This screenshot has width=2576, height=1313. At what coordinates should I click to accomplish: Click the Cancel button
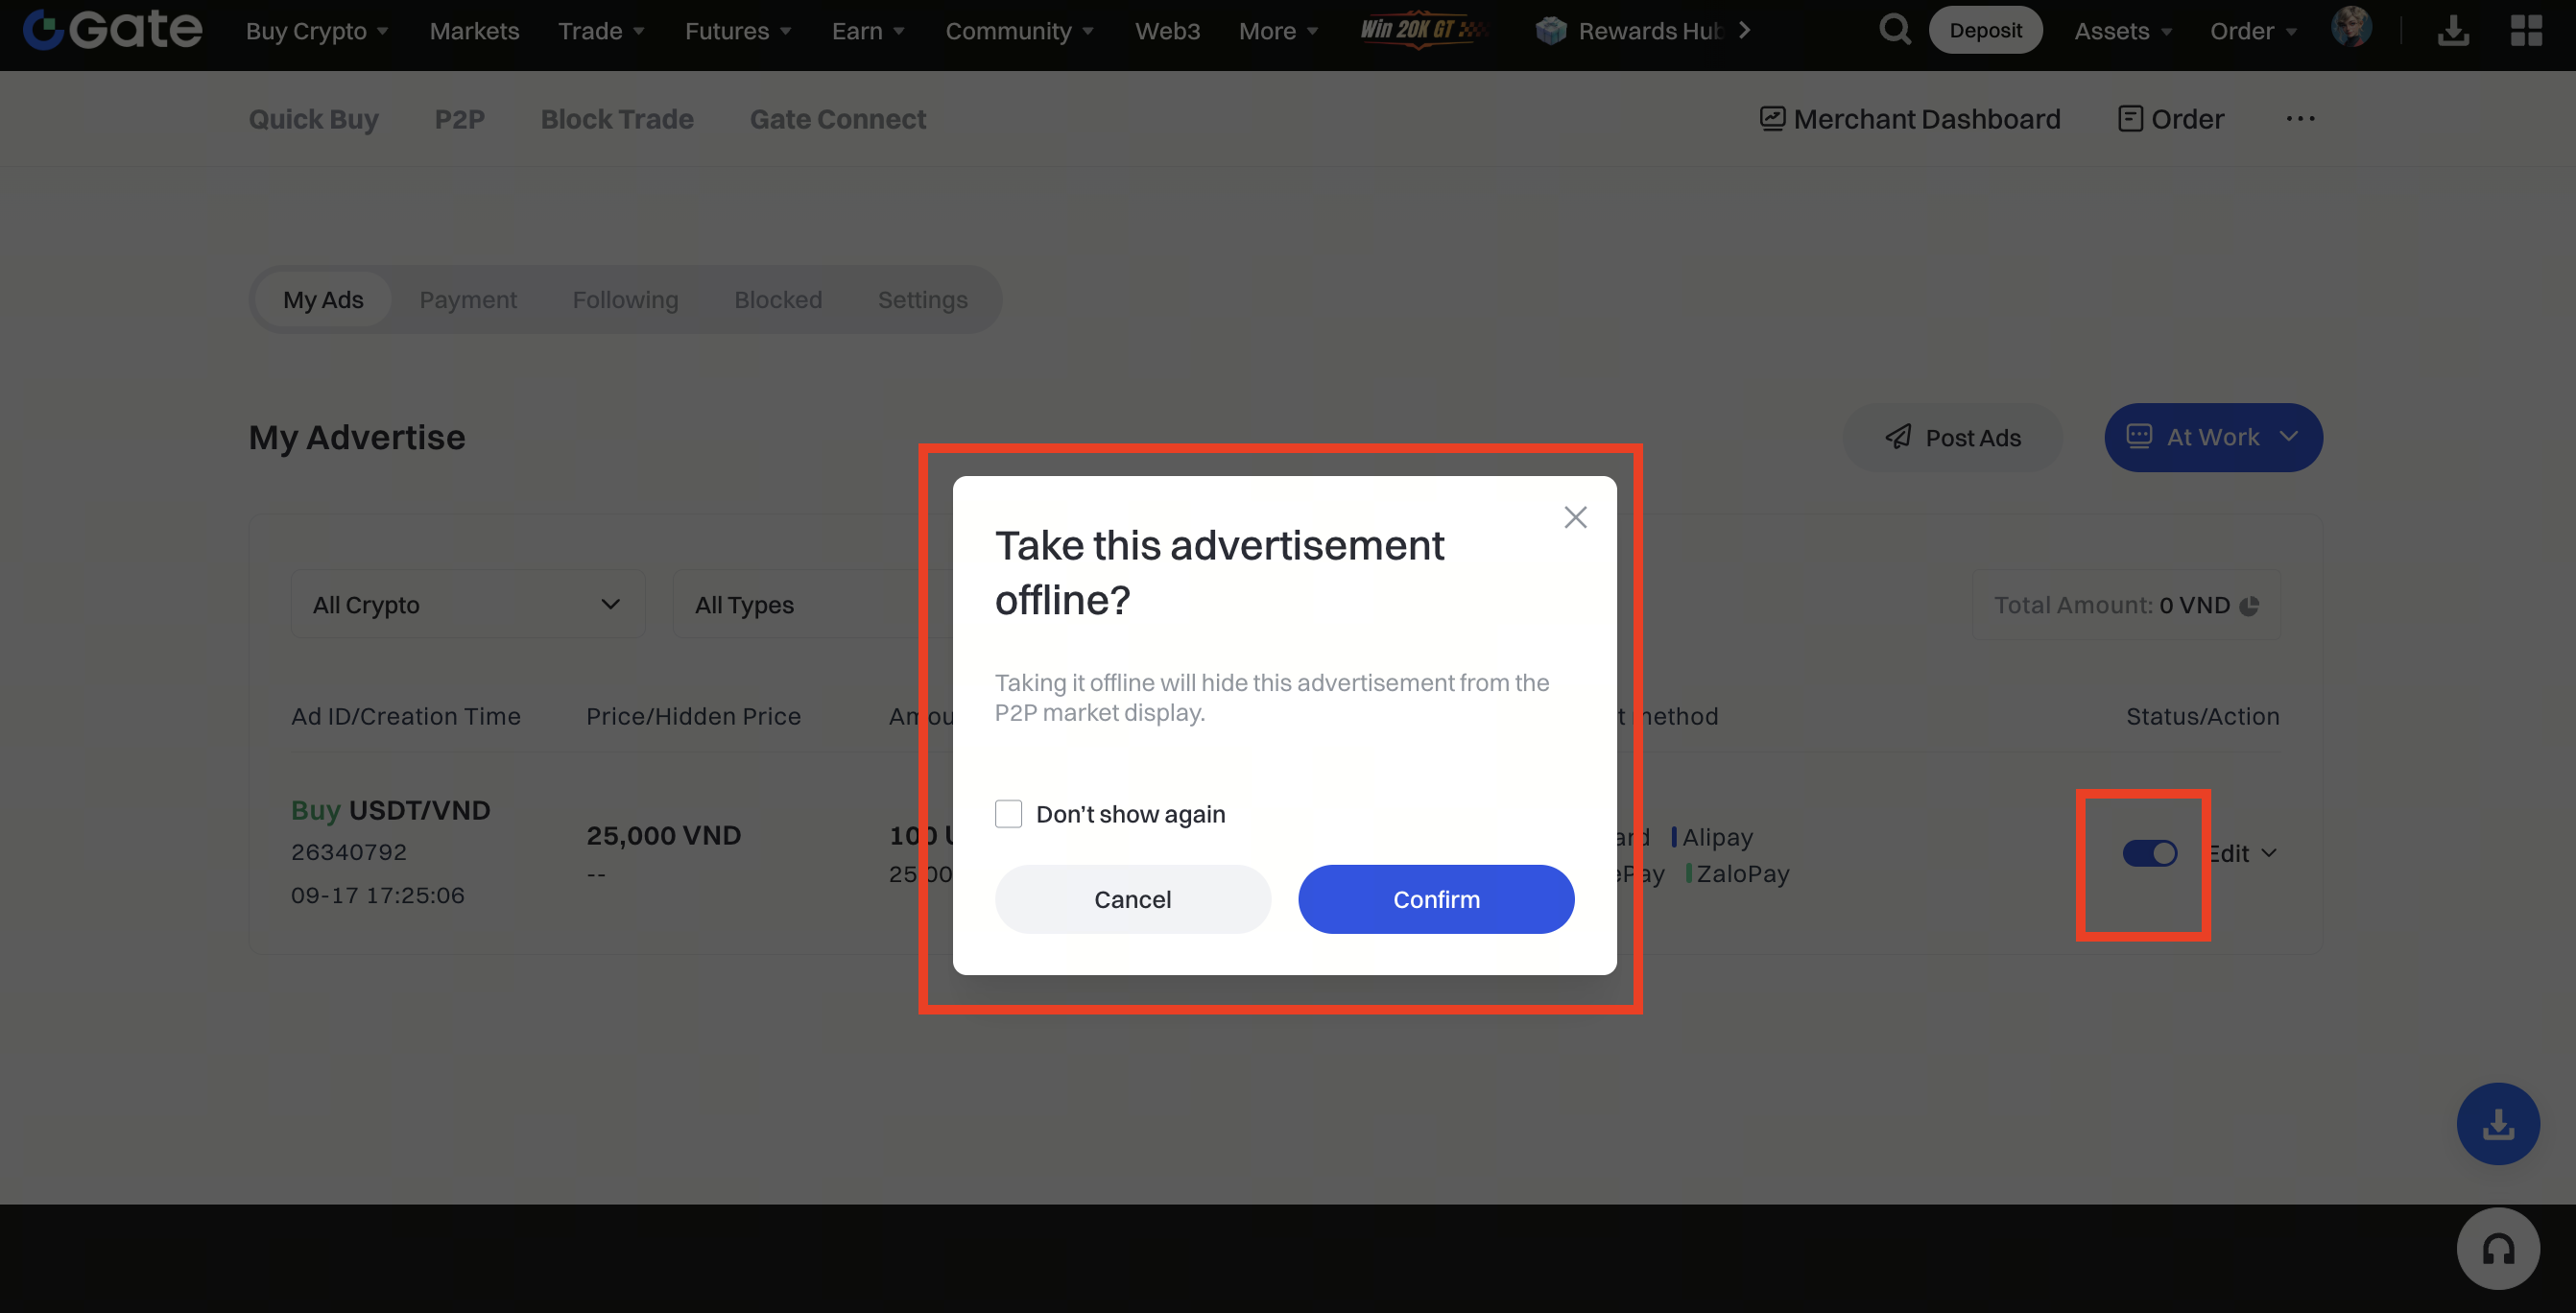pos(1132,899)
